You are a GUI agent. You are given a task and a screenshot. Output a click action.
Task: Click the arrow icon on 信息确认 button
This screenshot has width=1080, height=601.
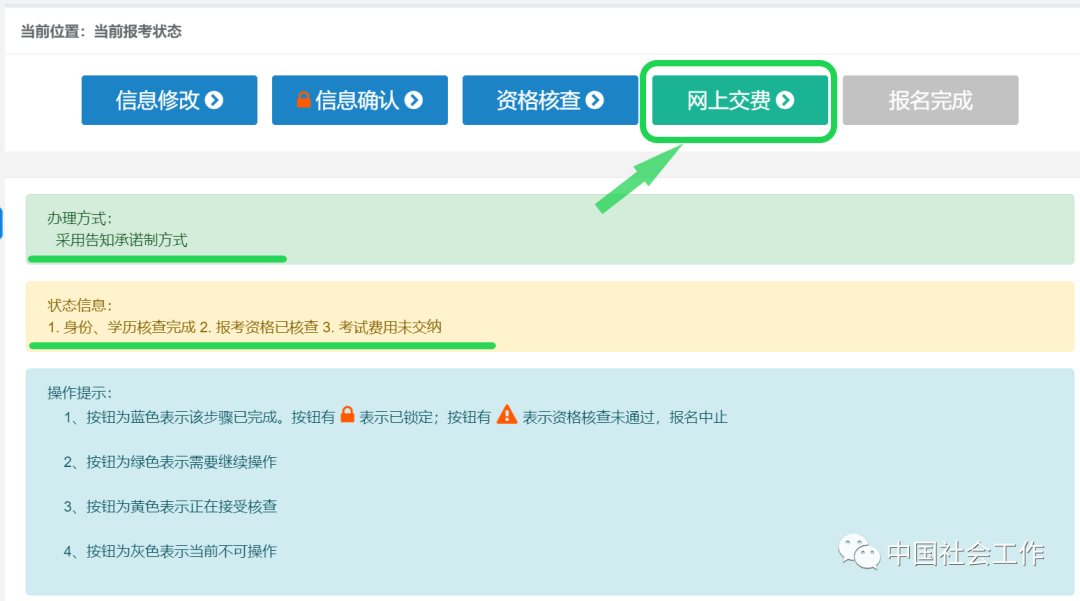tap(413, 100)
